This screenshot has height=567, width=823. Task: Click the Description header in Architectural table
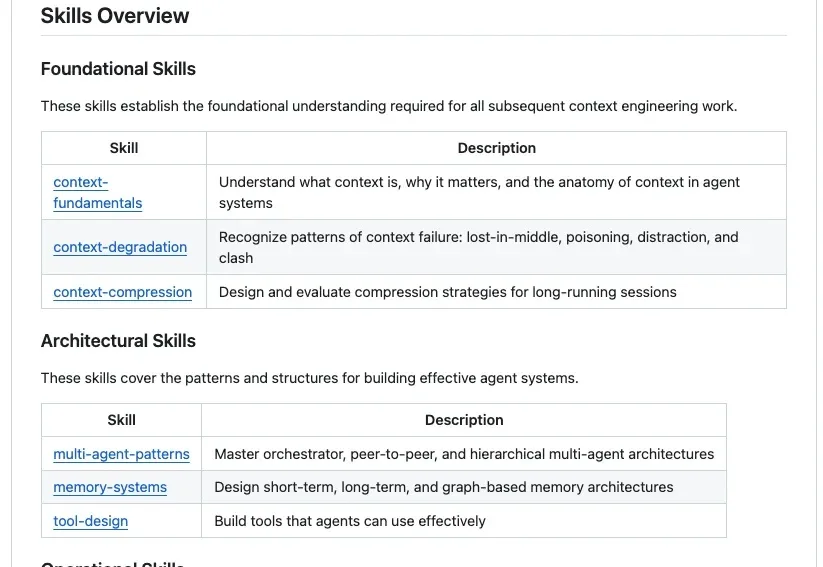click(x=464, y=420)
